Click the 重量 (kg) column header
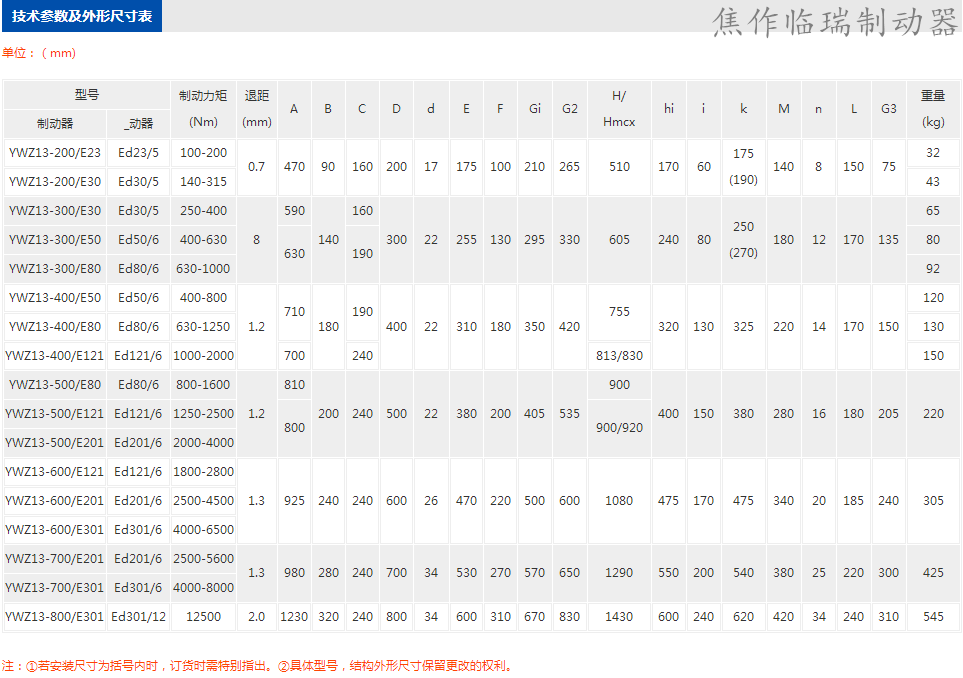Viewport: 963px width, 678px height. [933, 109]
